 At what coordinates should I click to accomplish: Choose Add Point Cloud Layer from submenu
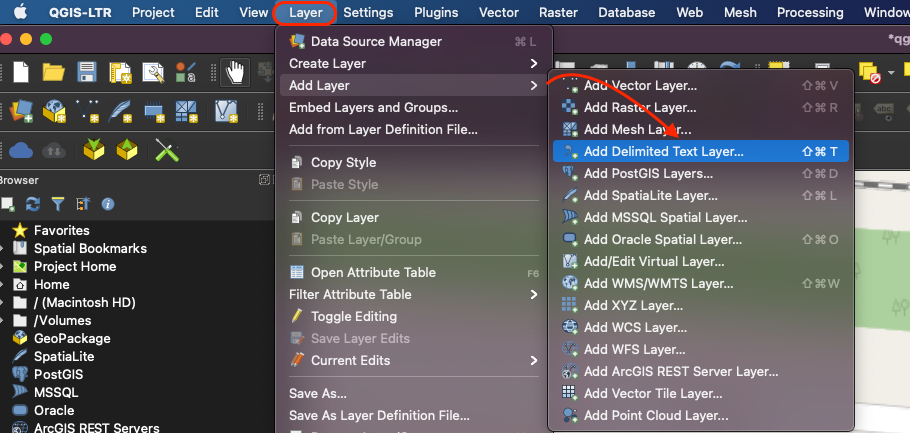[700, 416]
